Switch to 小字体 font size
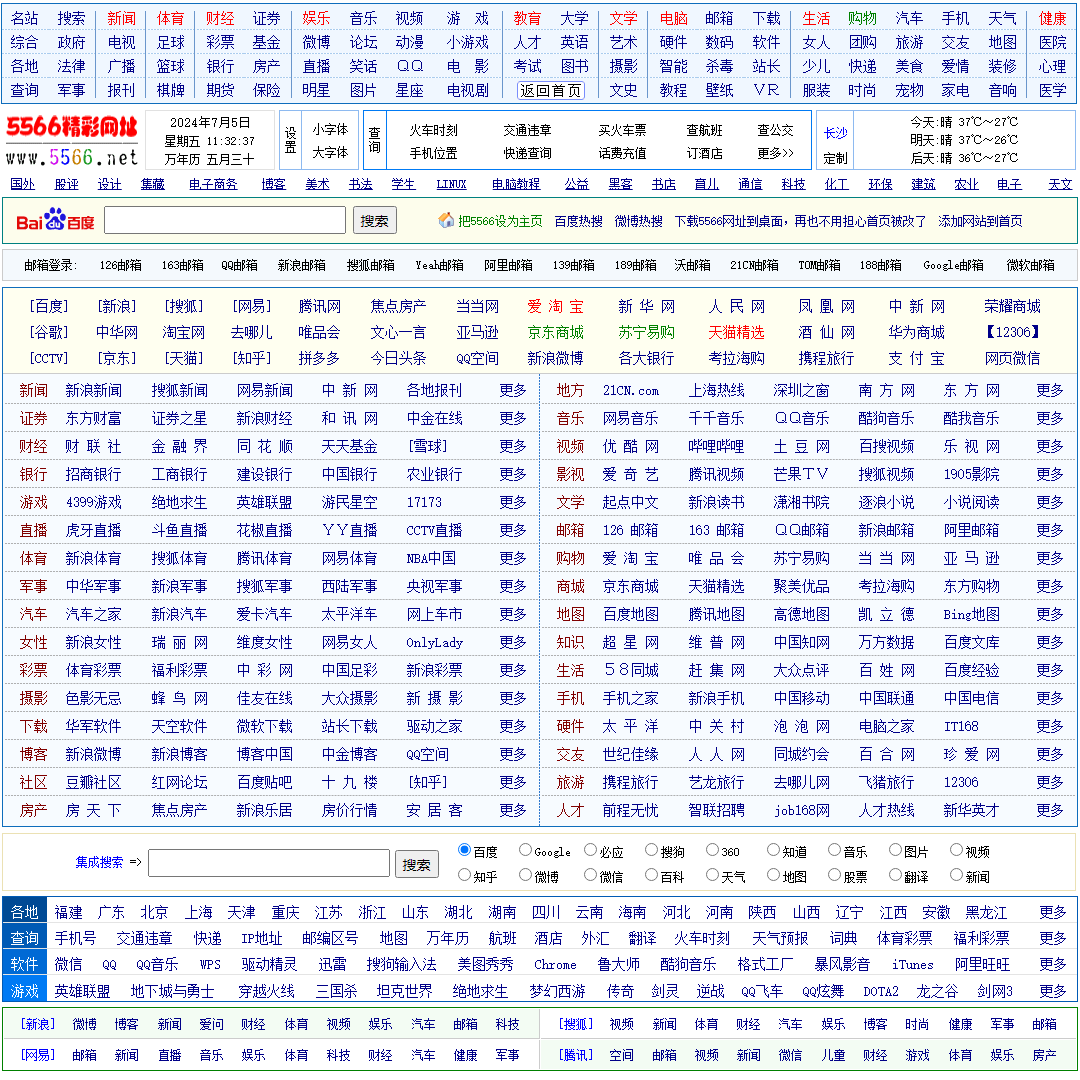 pos(330,129)
